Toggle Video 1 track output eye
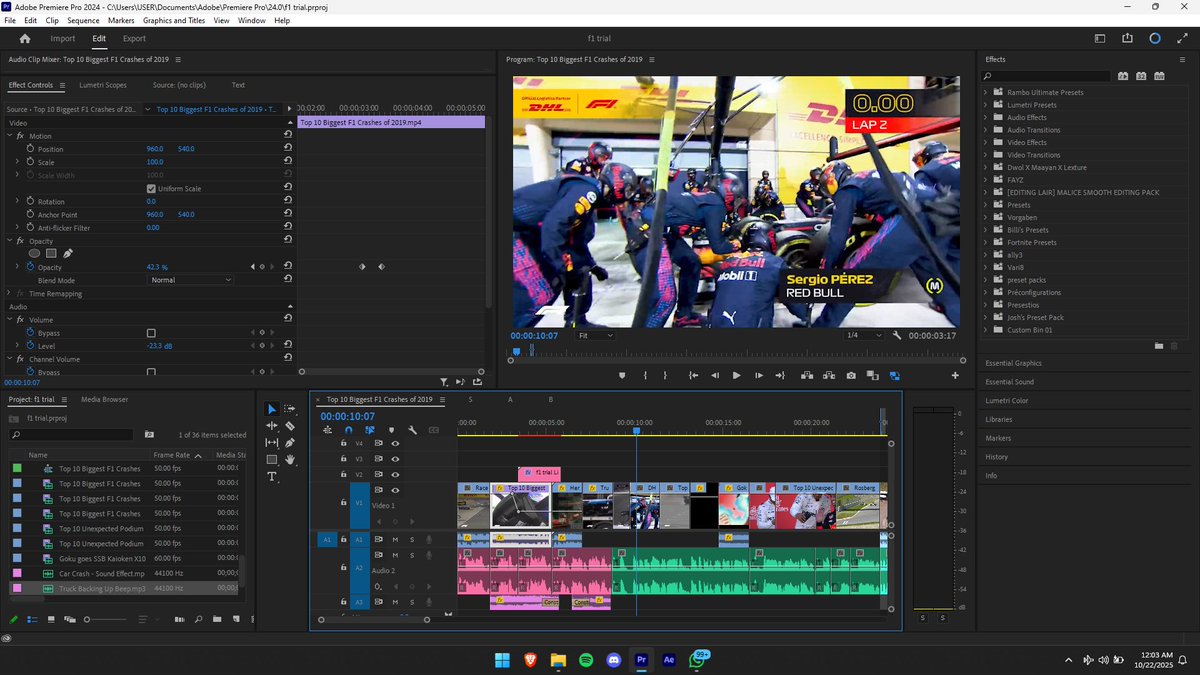Image resolution: width=1200 pixels, height=675 pixels. (x=395, y=490)
